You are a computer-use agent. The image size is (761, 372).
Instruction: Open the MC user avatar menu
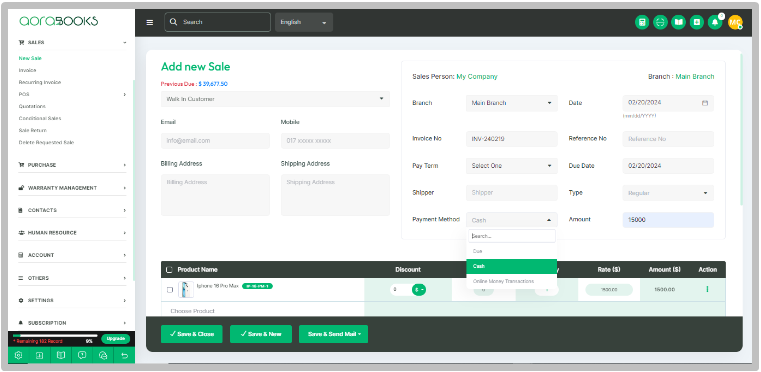pyautogui.click(x=735, y=22)
